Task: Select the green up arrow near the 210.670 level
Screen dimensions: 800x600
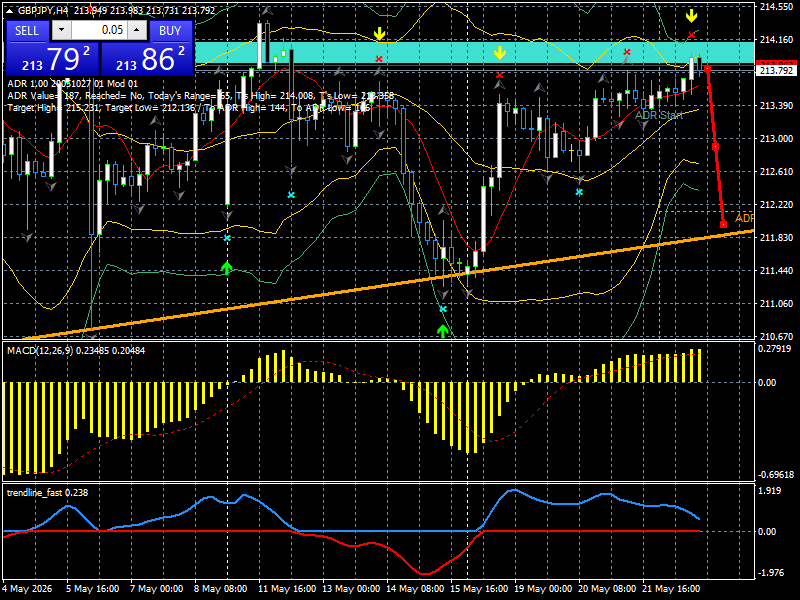Action: [443, 331]
